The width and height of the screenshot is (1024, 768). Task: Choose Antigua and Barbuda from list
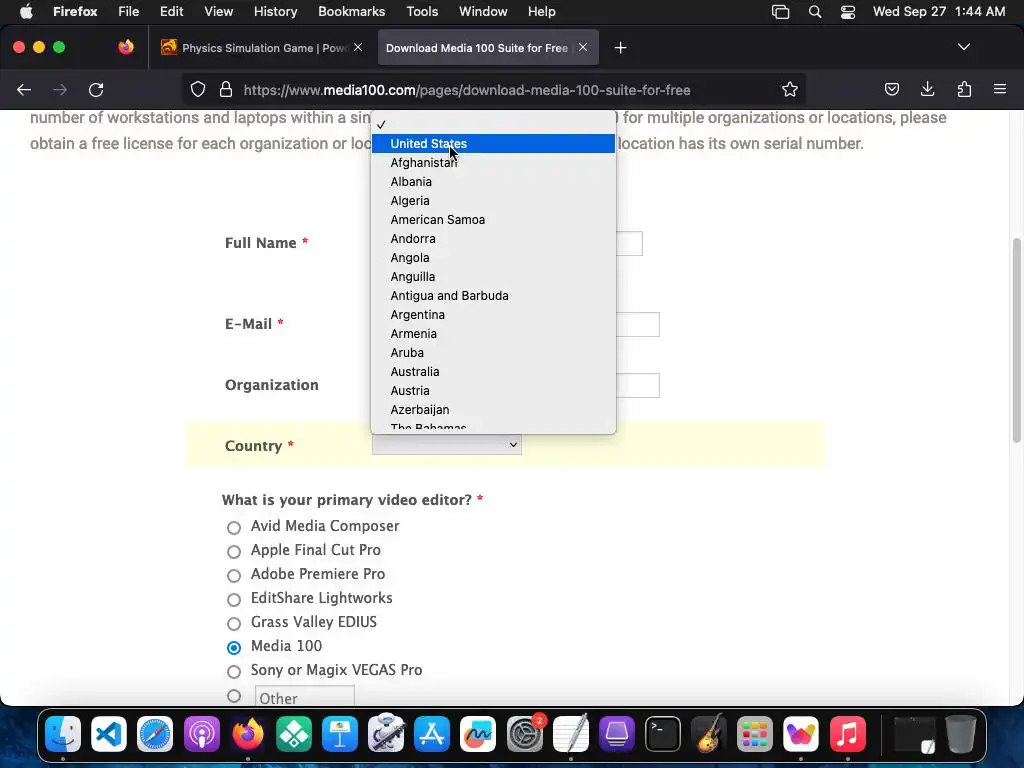coord(493,295)
